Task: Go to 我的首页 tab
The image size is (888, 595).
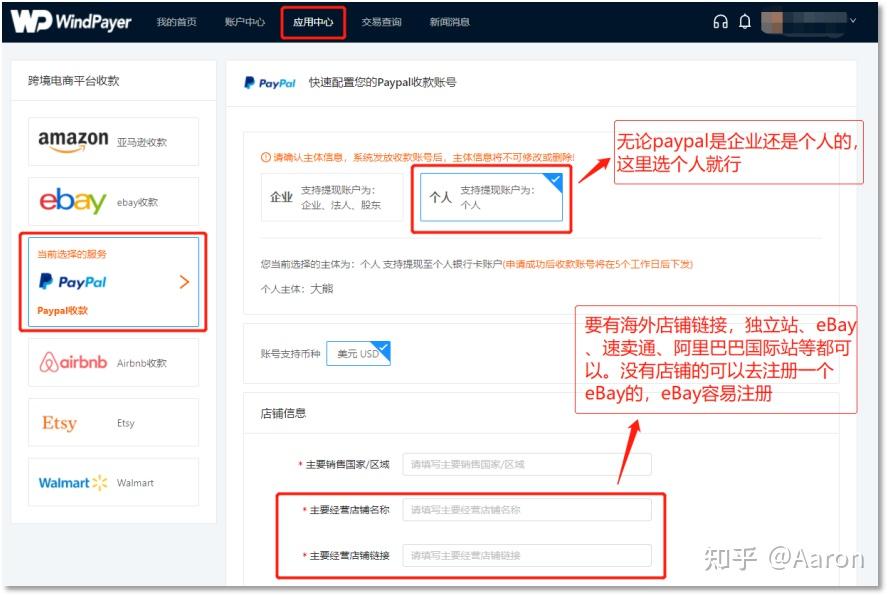Action: 177,22
